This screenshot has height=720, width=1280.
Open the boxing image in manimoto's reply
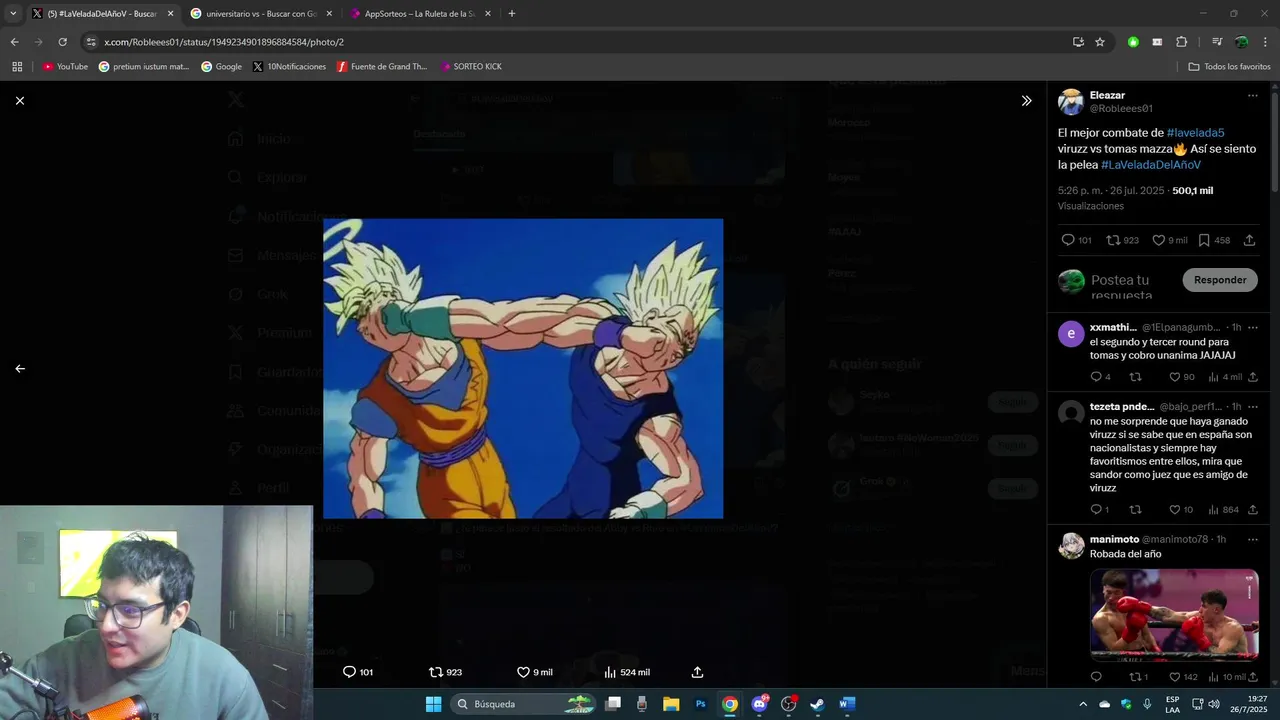pos(1174,615)
